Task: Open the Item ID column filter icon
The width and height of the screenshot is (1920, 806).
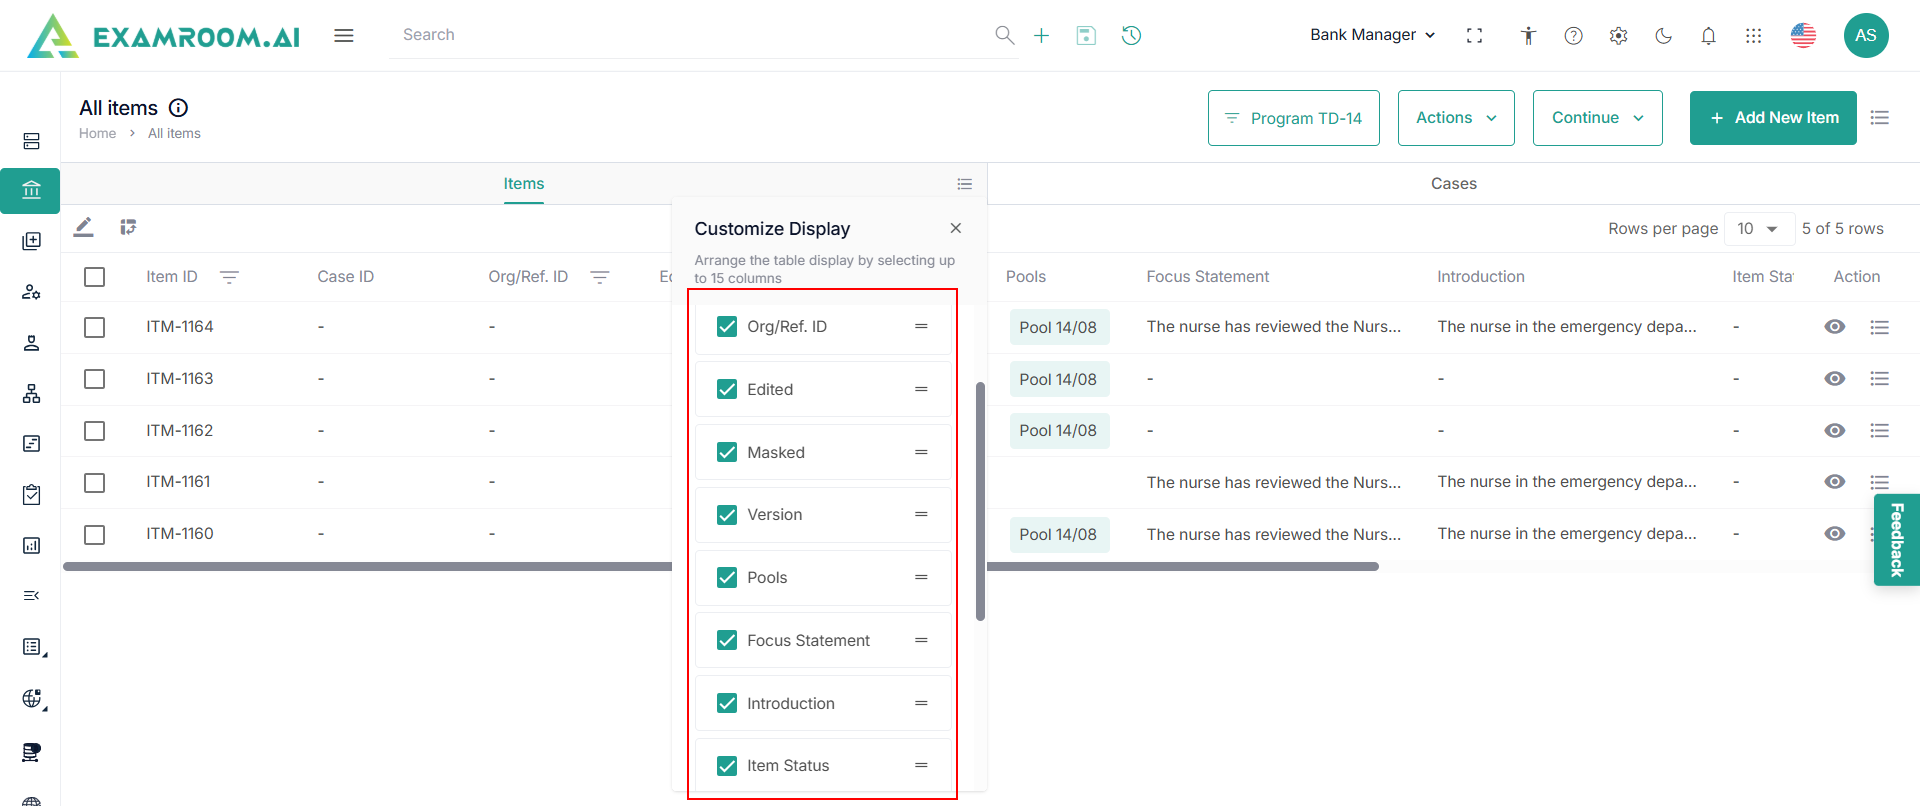Action: pos(229,277)
